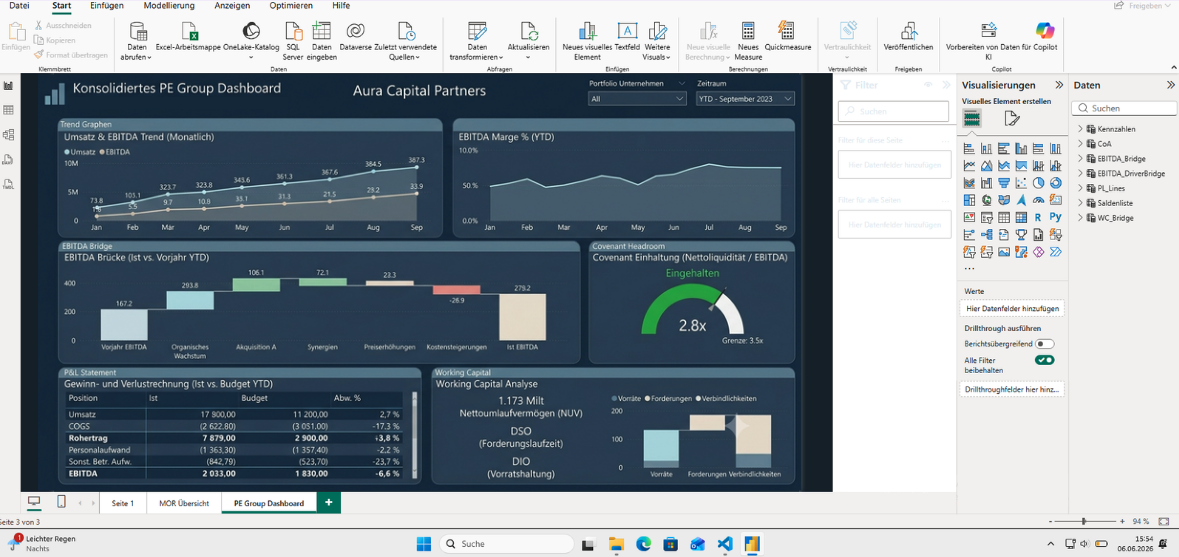Switch to desktop layout icon
The width and height of the screenshot is (1179, 557).
pos(34,502)
